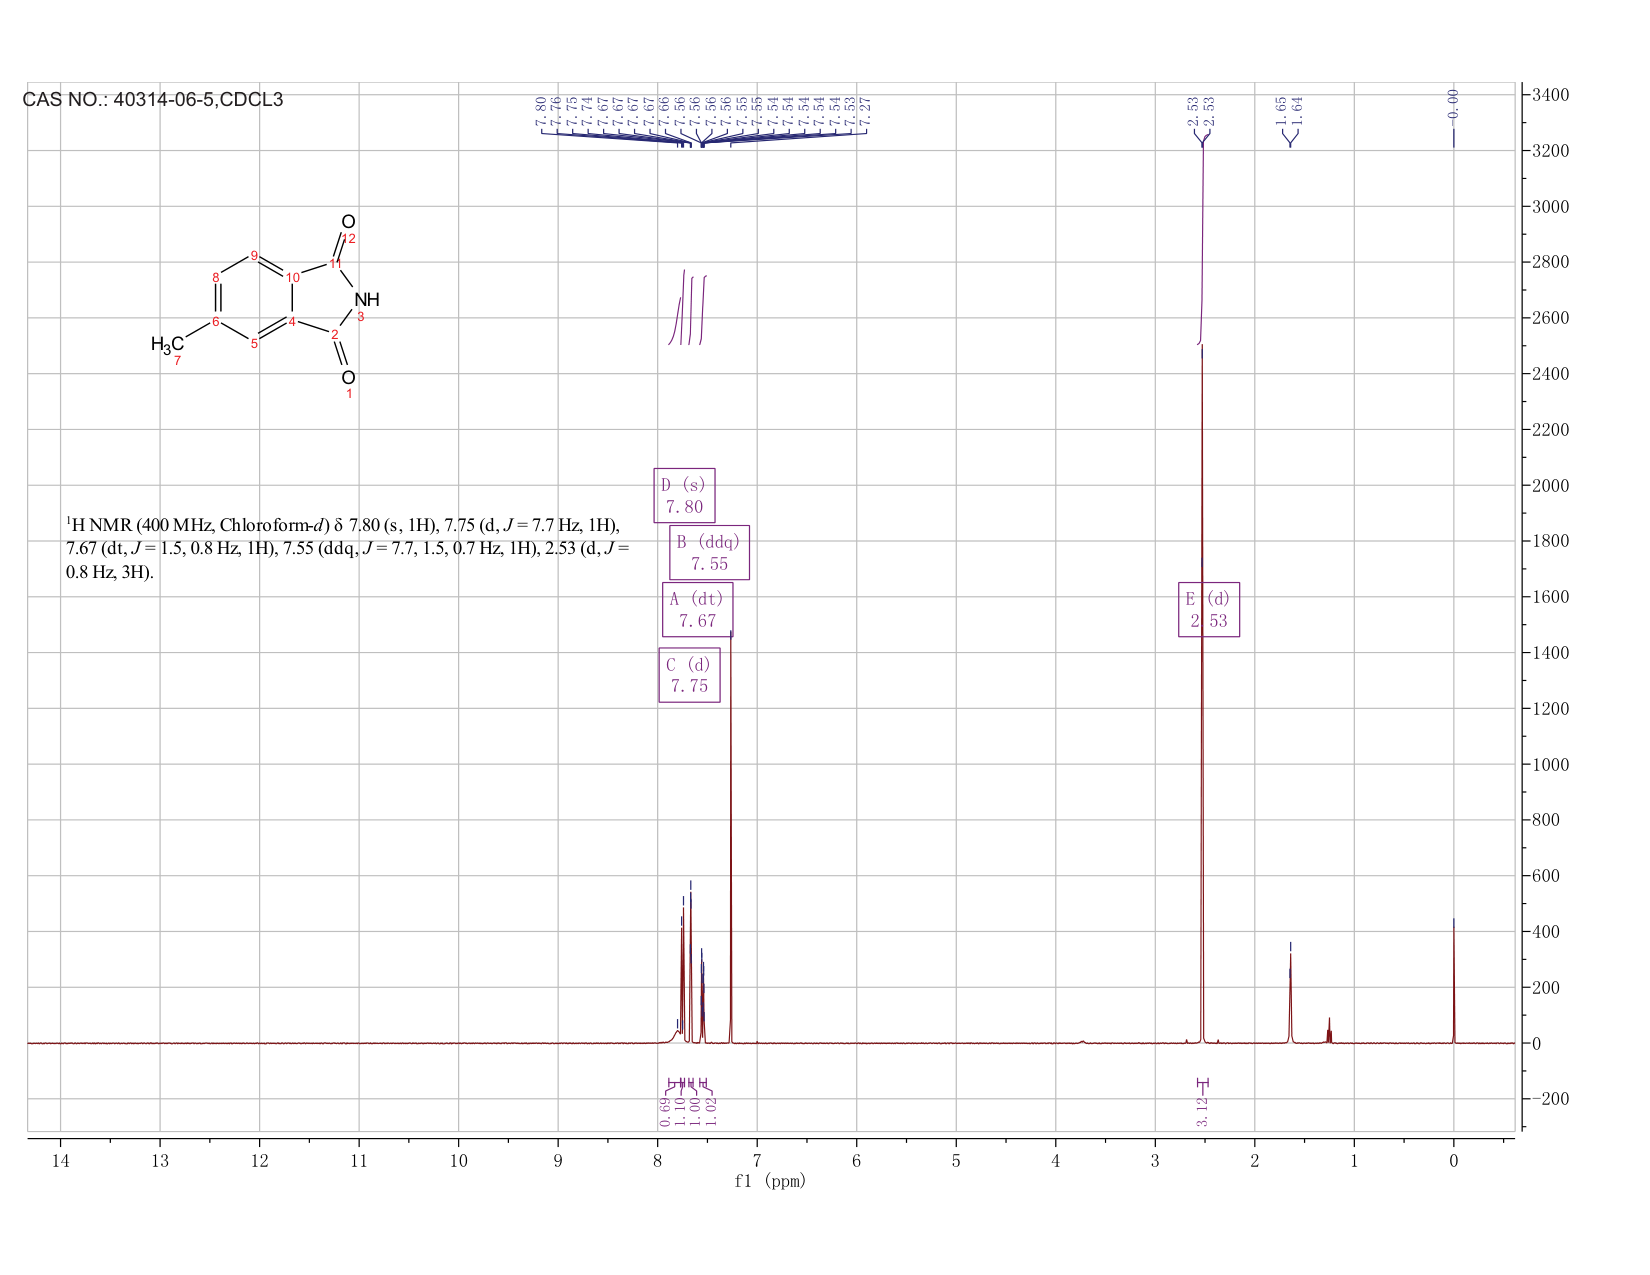The height and width of the screenshot is (1275, 1650).
Task: Click the 'f1 (ppm)' axis label
Action: pos(770,1181)
